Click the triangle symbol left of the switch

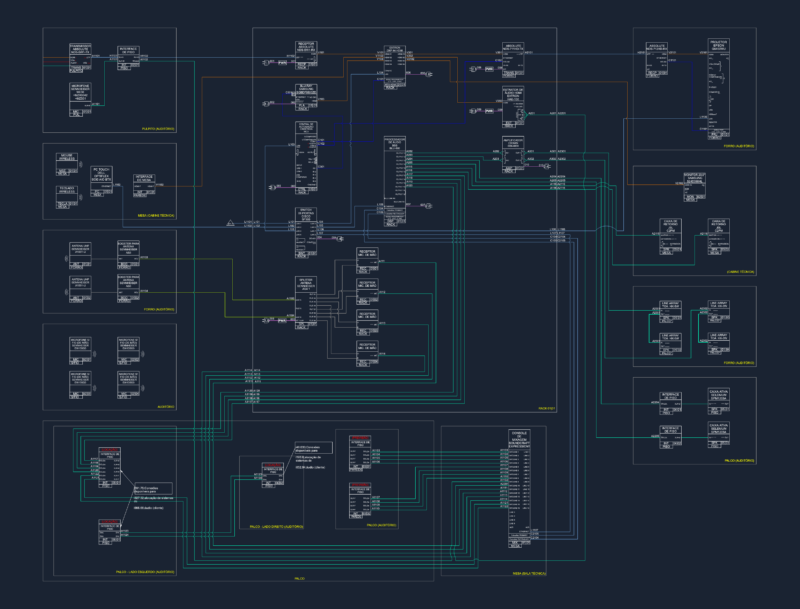(230, 223)
